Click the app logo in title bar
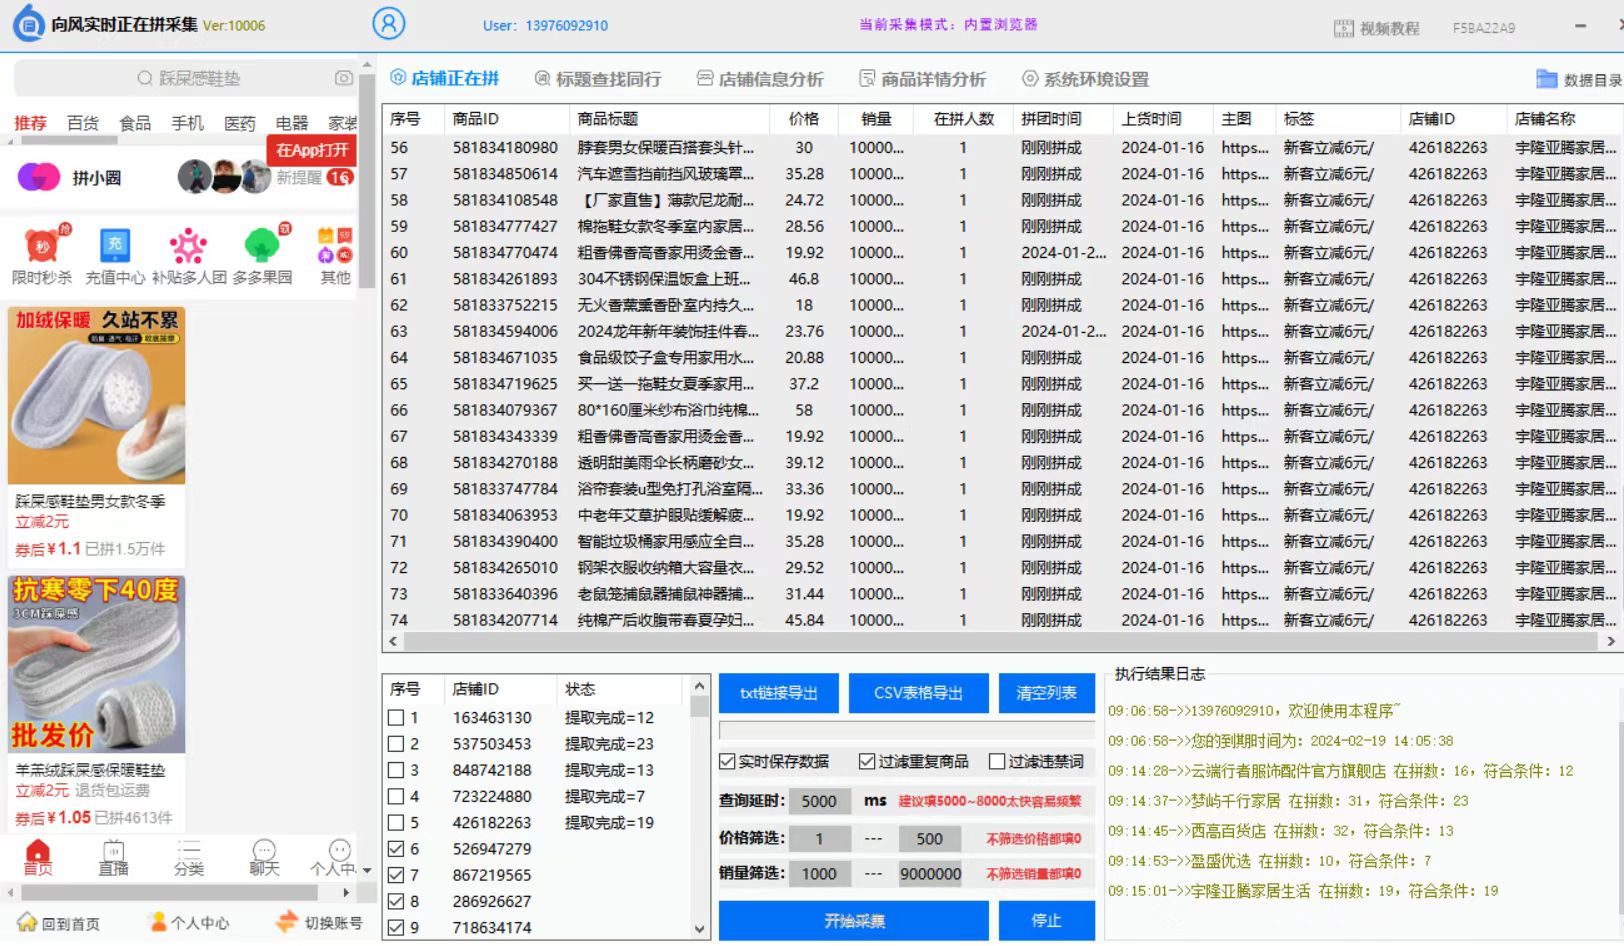 [28, 24]
